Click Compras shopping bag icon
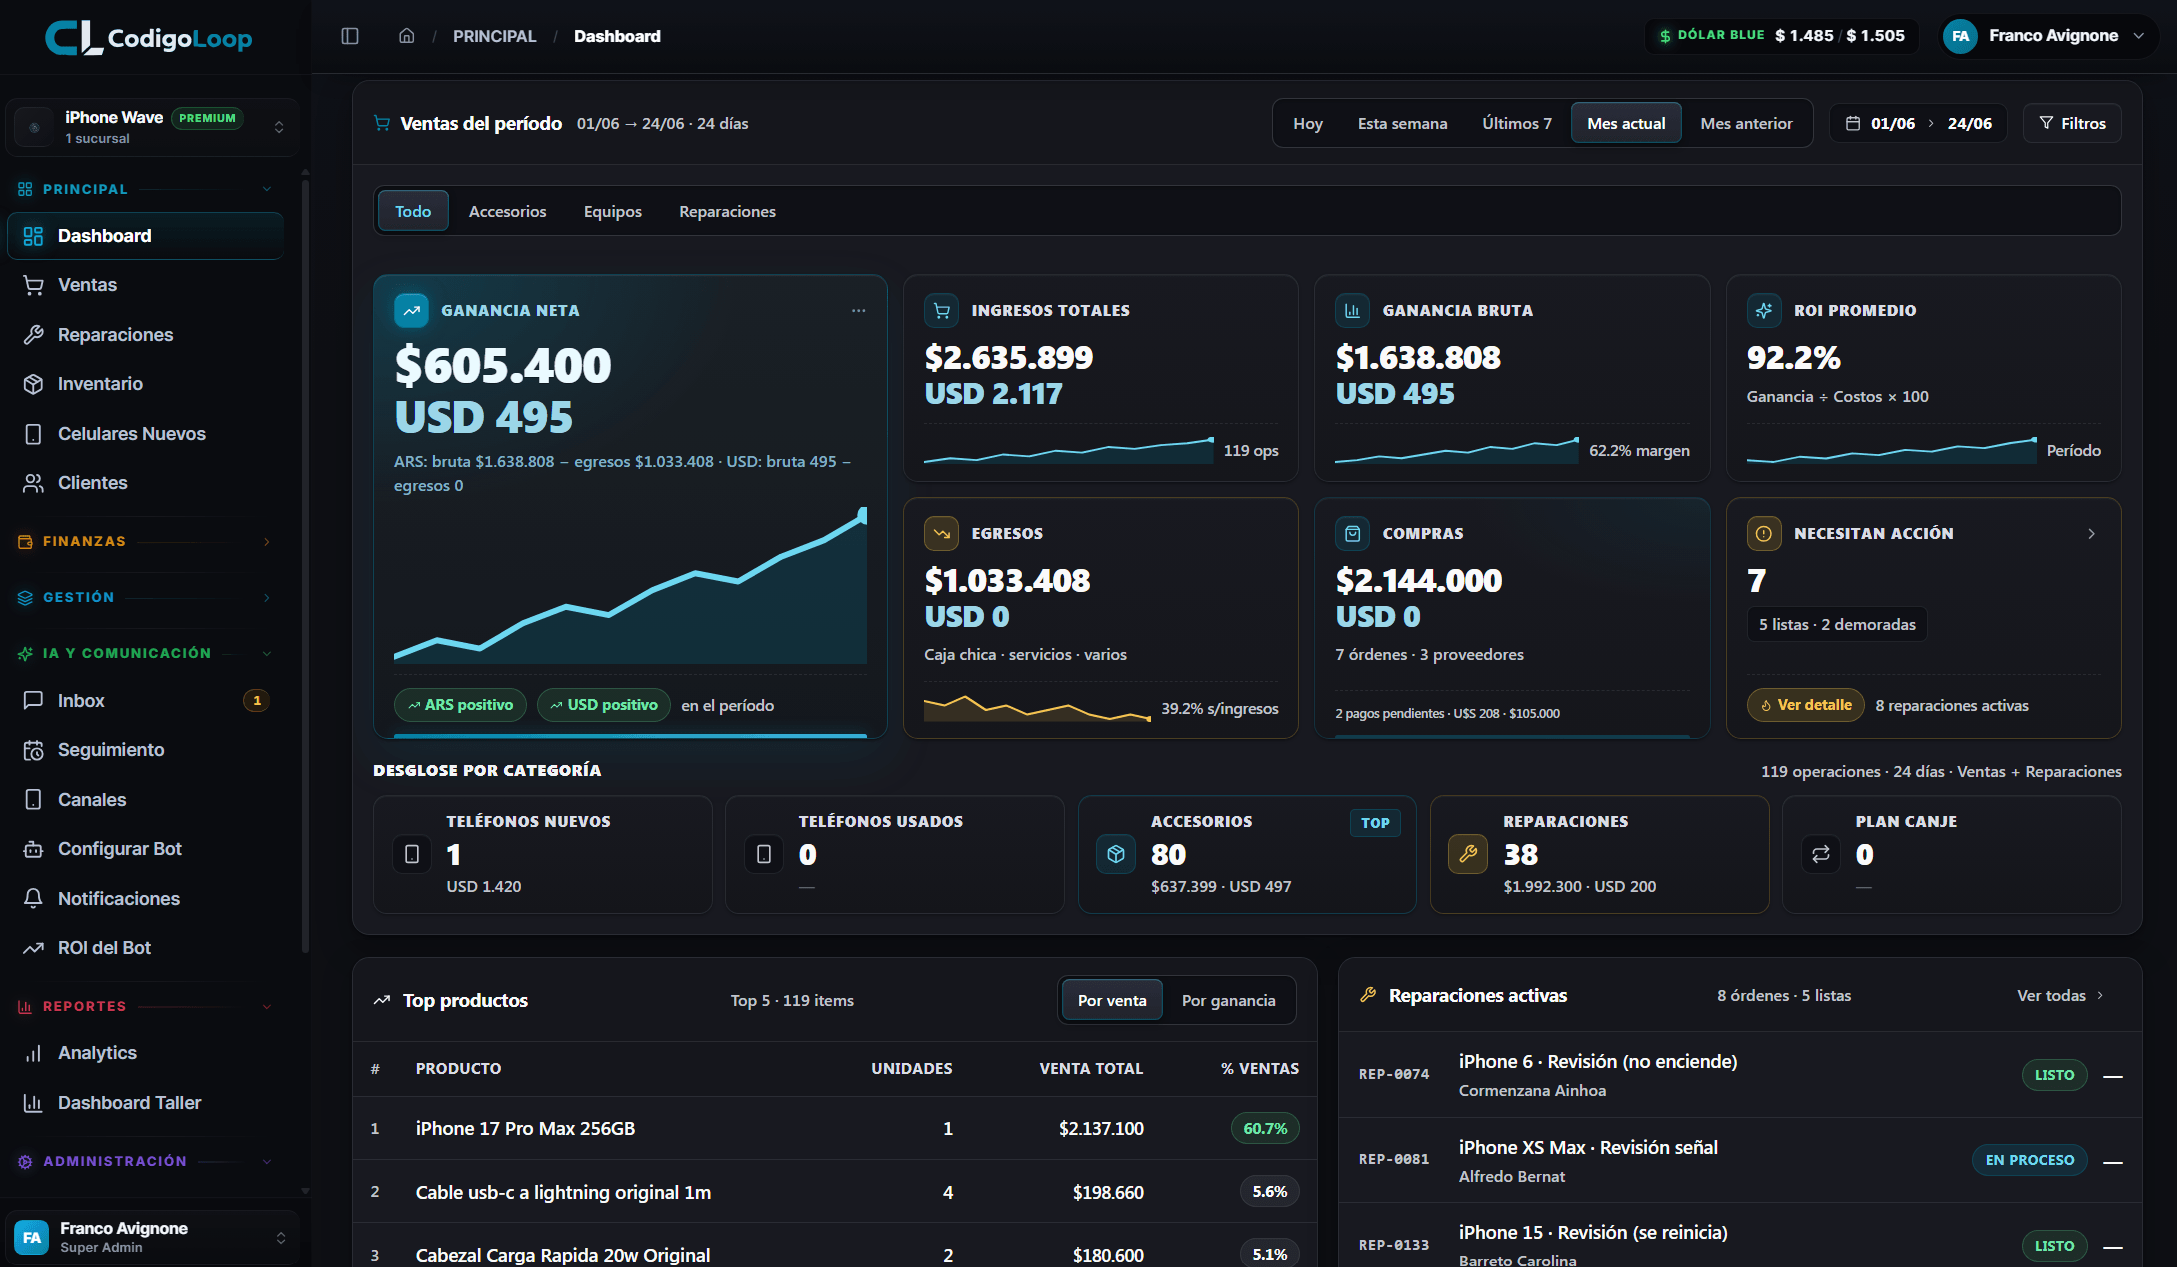This screenshot has height=1267, width=2177. point(1352,534)
